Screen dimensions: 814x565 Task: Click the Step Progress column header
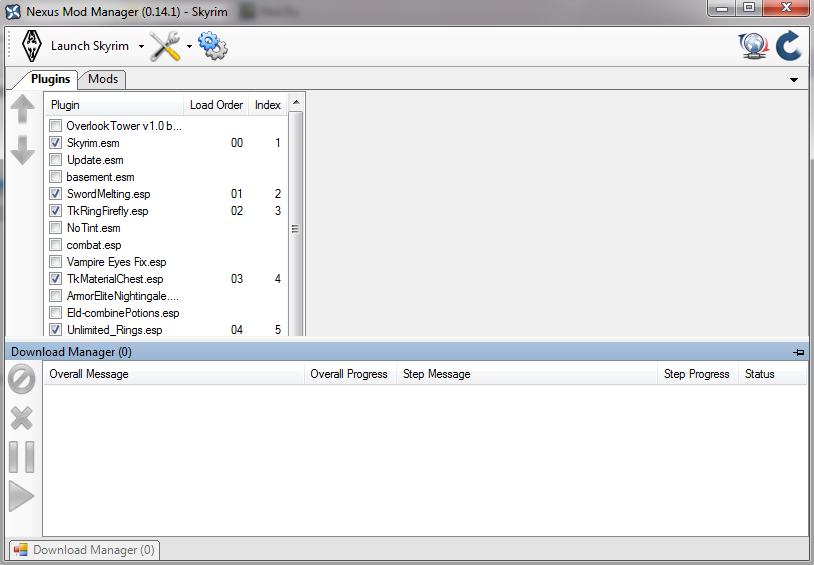(x=698, y=374)
